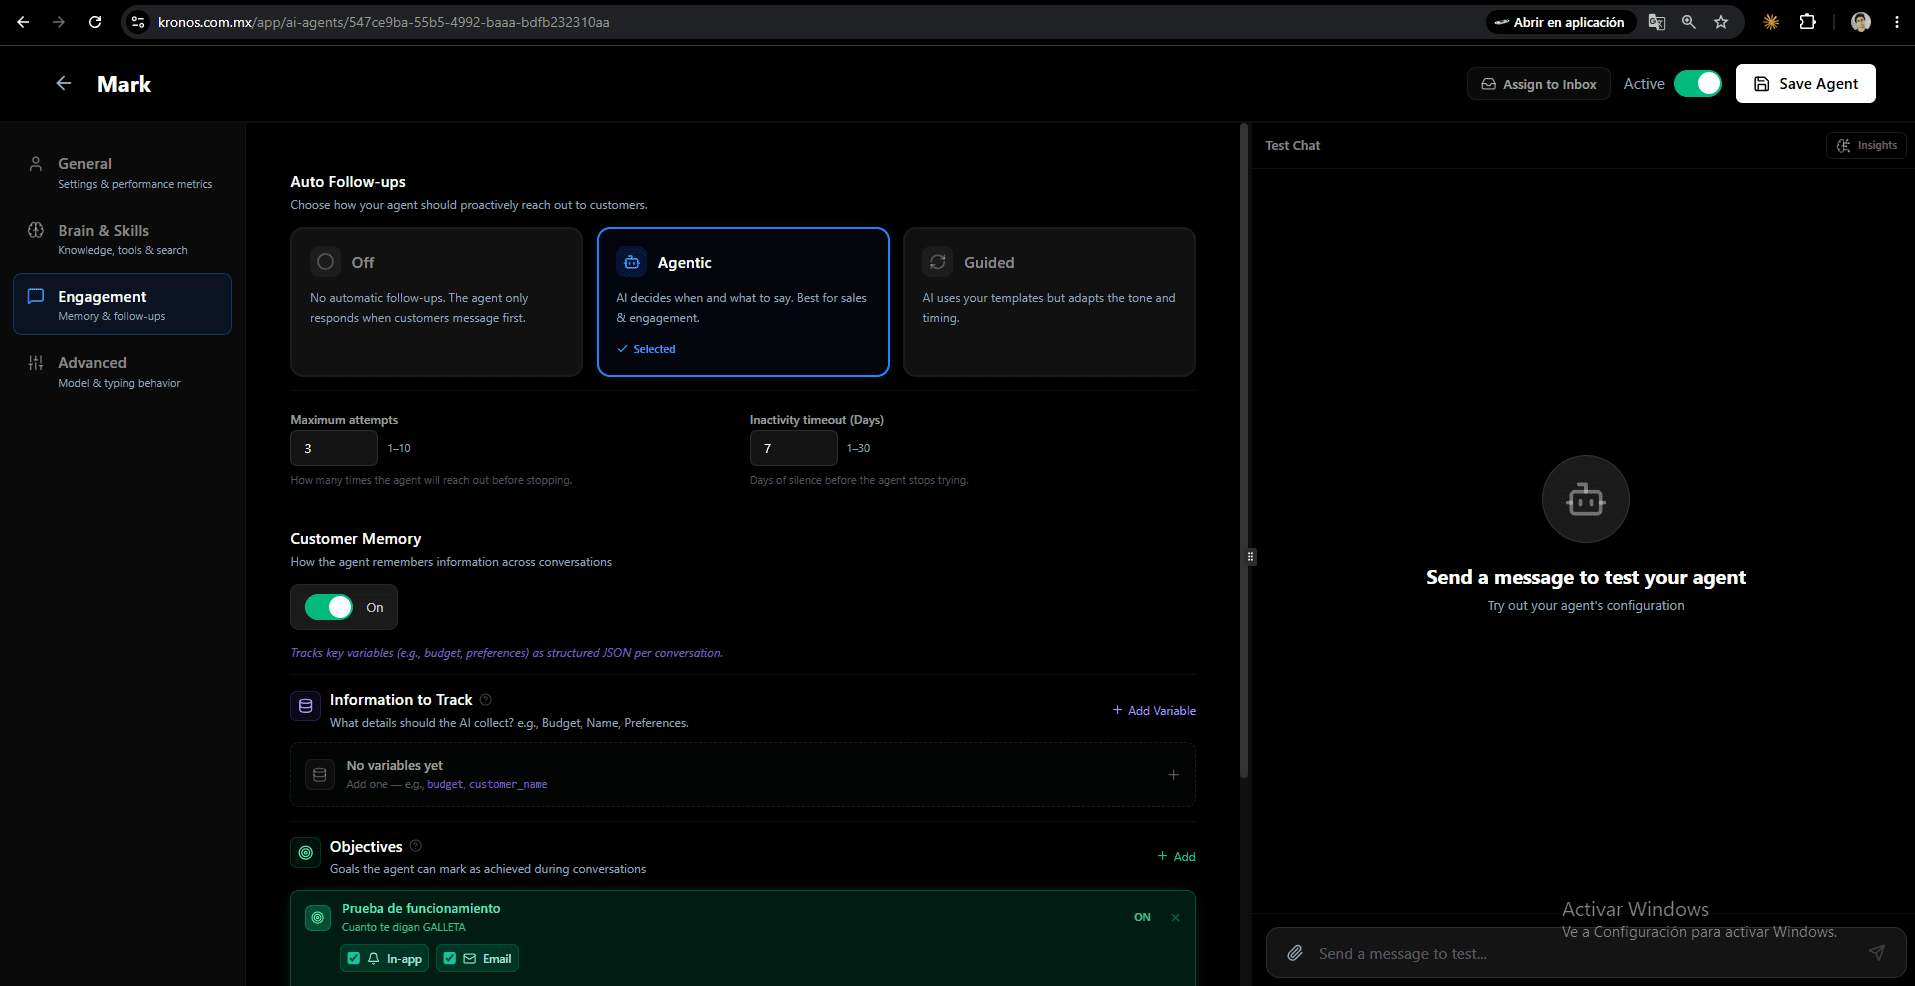Screen dimensions: 1915x986
Task: Click the Objectives target icon
Action: (x=306, y=853)
